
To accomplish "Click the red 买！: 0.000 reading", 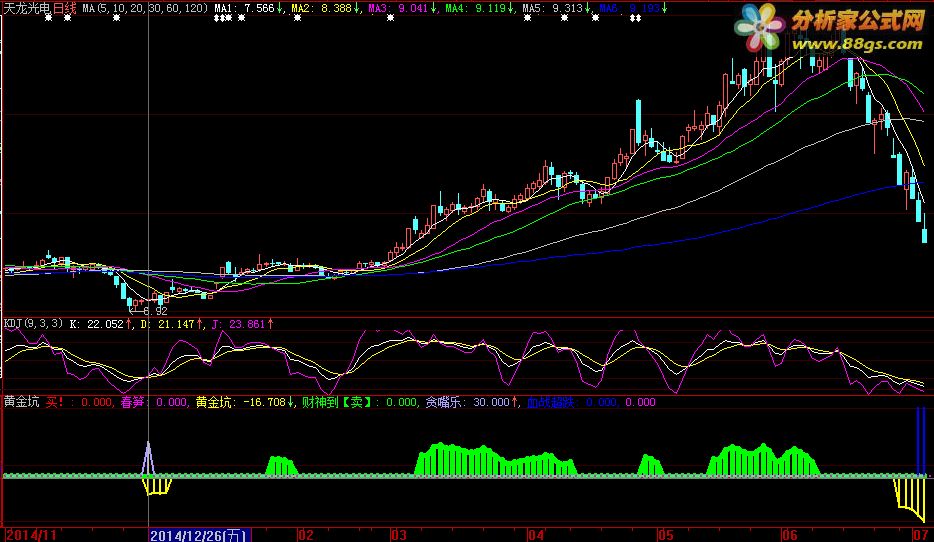I will point(79,402).
